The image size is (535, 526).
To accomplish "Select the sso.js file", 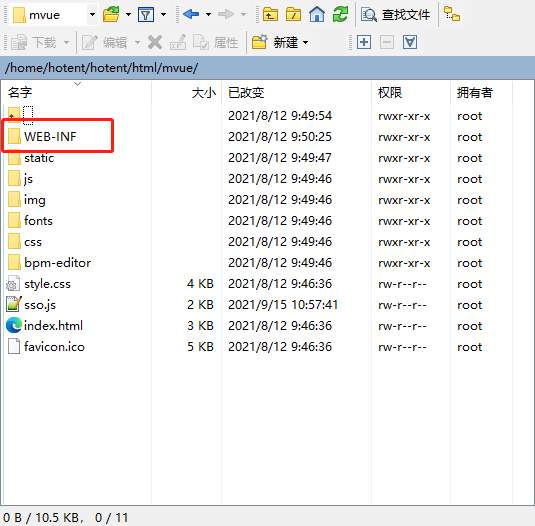I will (x=40, y=305).
